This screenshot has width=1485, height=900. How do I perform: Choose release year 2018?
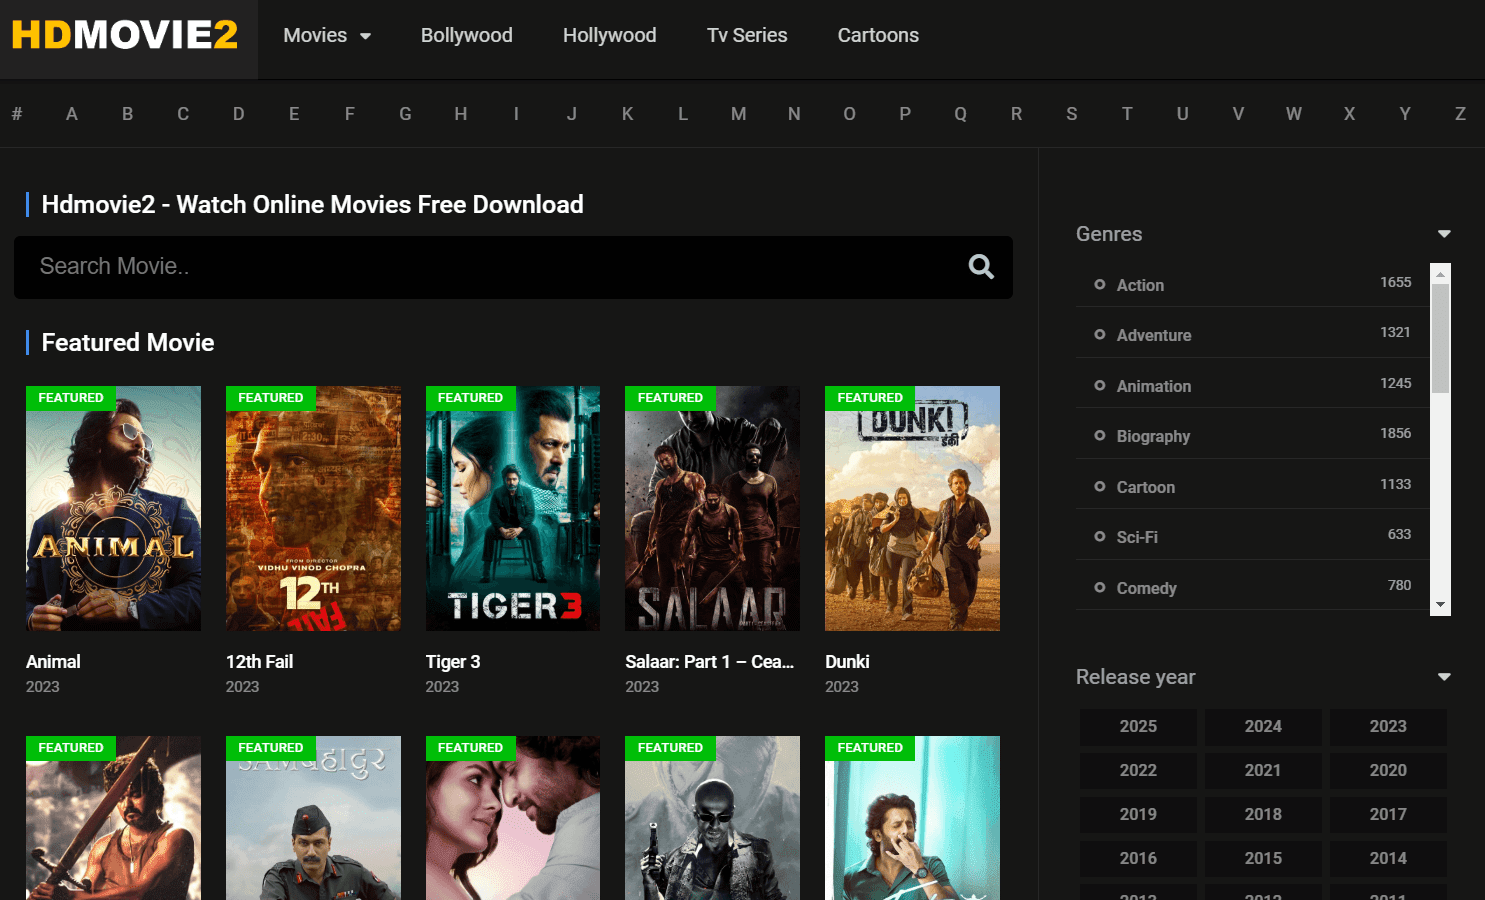pyautogui.click(x=1263, y=814)
